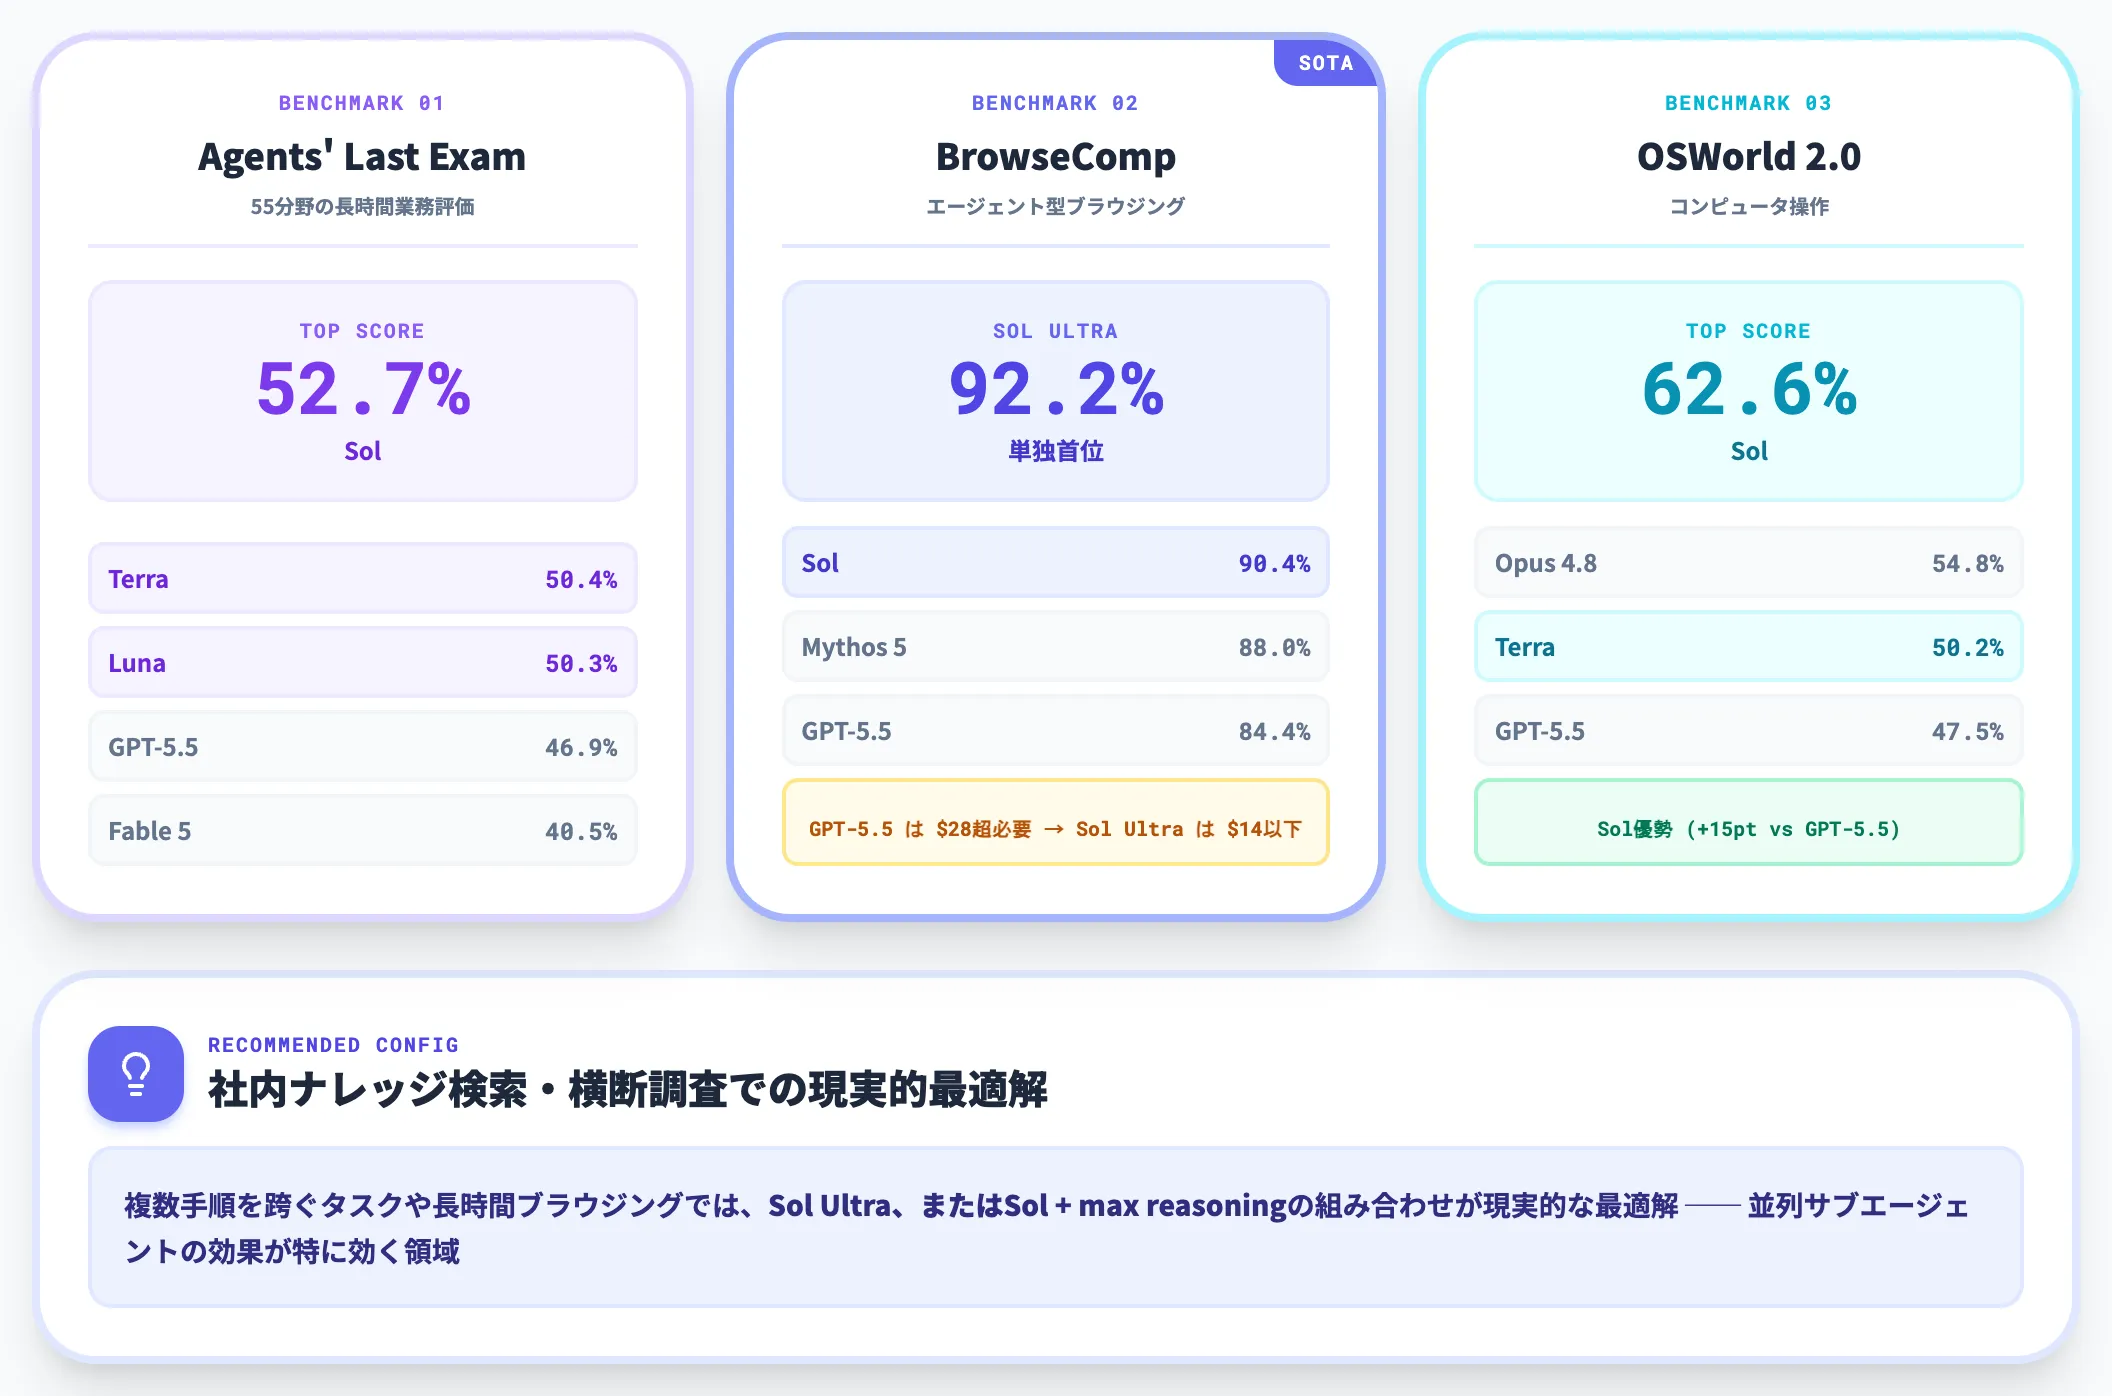Click the 単独首位 label under 92.2%
Image resolution: width=2112 pixels, height=1396 pixels.
click(1056, 451)
